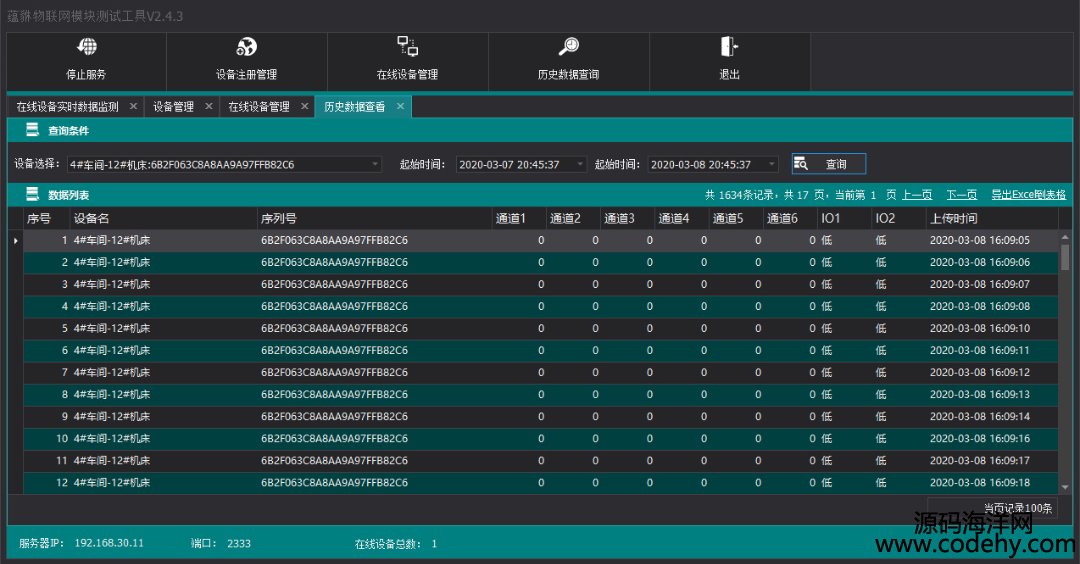Select the row with time 2020-03-08 16:09:16
This screenshot has height=564, width=1080.
click(541, 439)
